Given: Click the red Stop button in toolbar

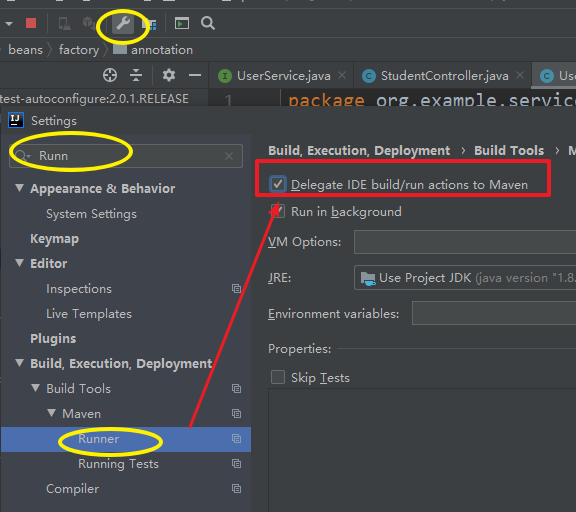Looking at the screenshot, I should (31, 24).
